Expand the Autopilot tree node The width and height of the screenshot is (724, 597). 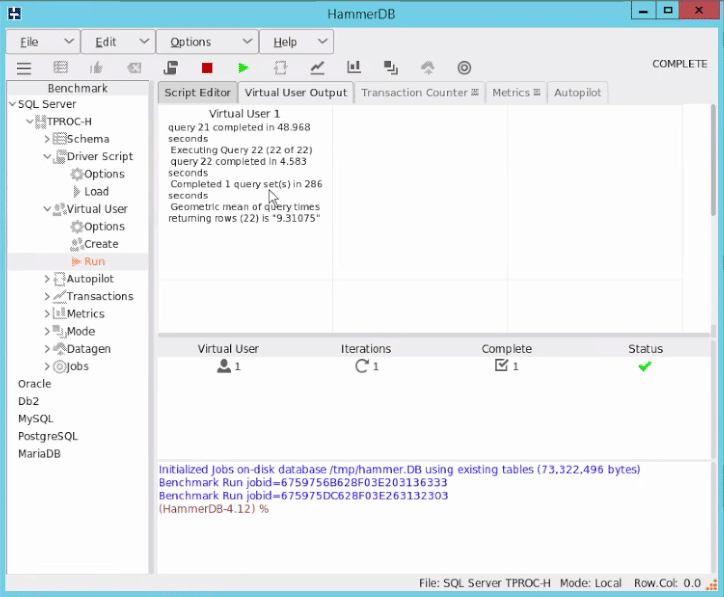pos(47,279)
